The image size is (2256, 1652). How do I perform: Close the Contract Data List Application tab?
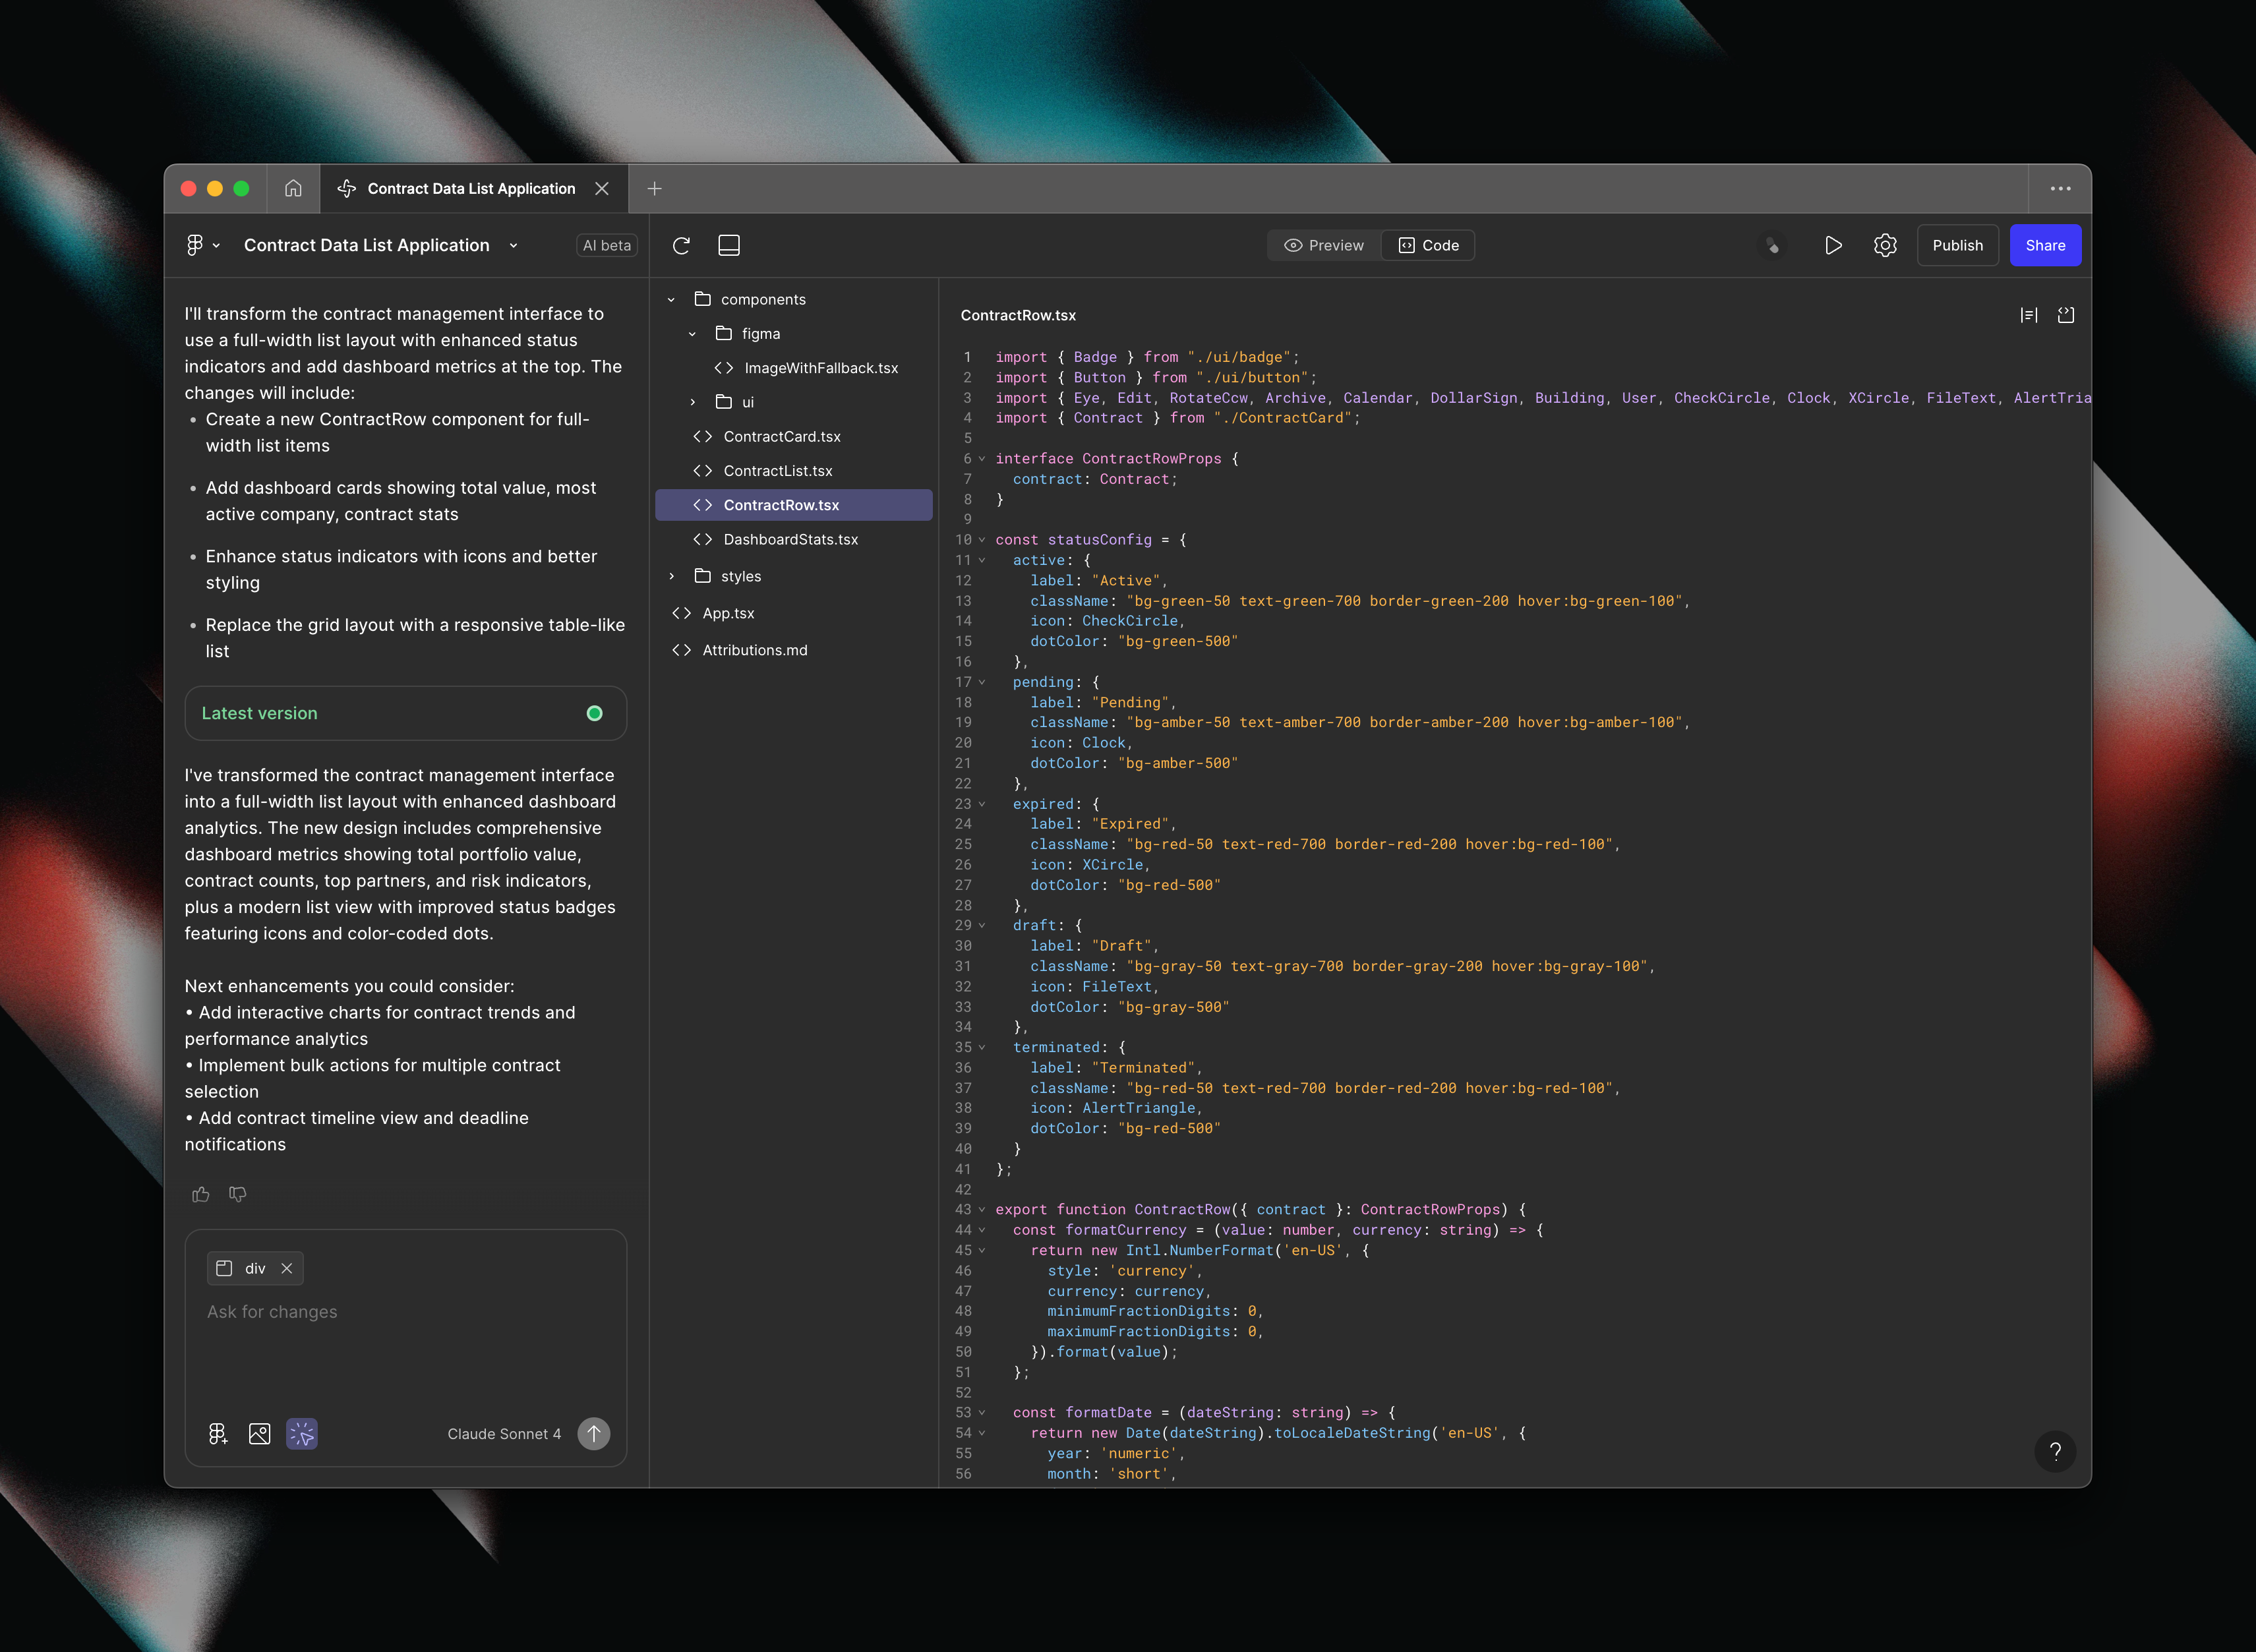point(602,188)
